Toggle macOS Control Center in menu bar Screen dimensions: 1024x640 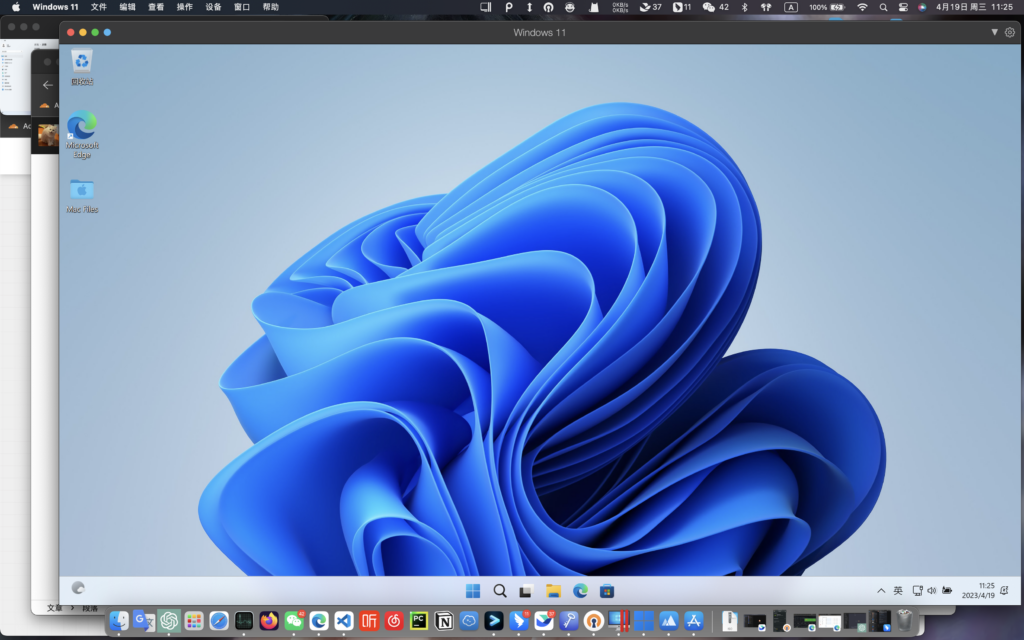pyautogui.click(x=902, y=7)
